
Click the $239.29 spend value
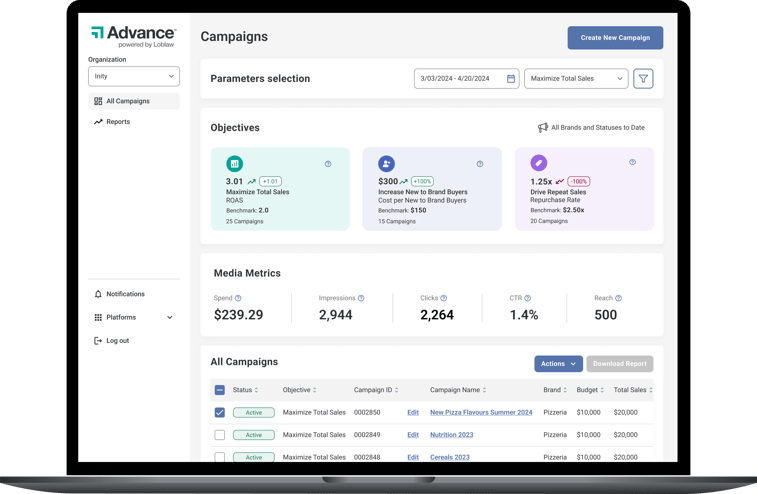238,315
